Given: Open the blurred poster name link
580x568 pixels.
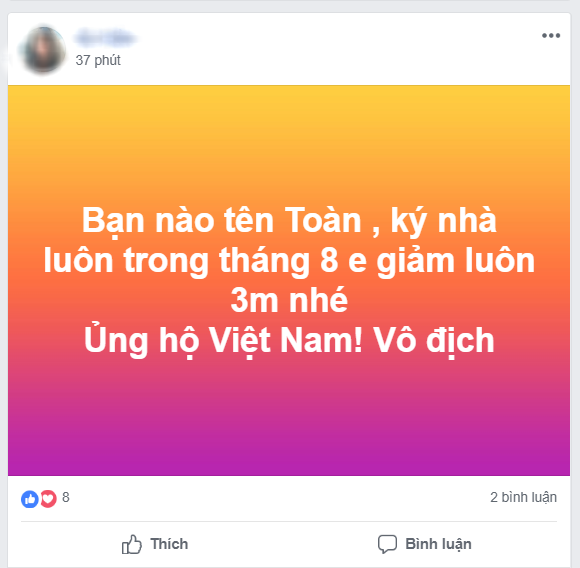Looking at the screenshot, I should click(105, 38).
